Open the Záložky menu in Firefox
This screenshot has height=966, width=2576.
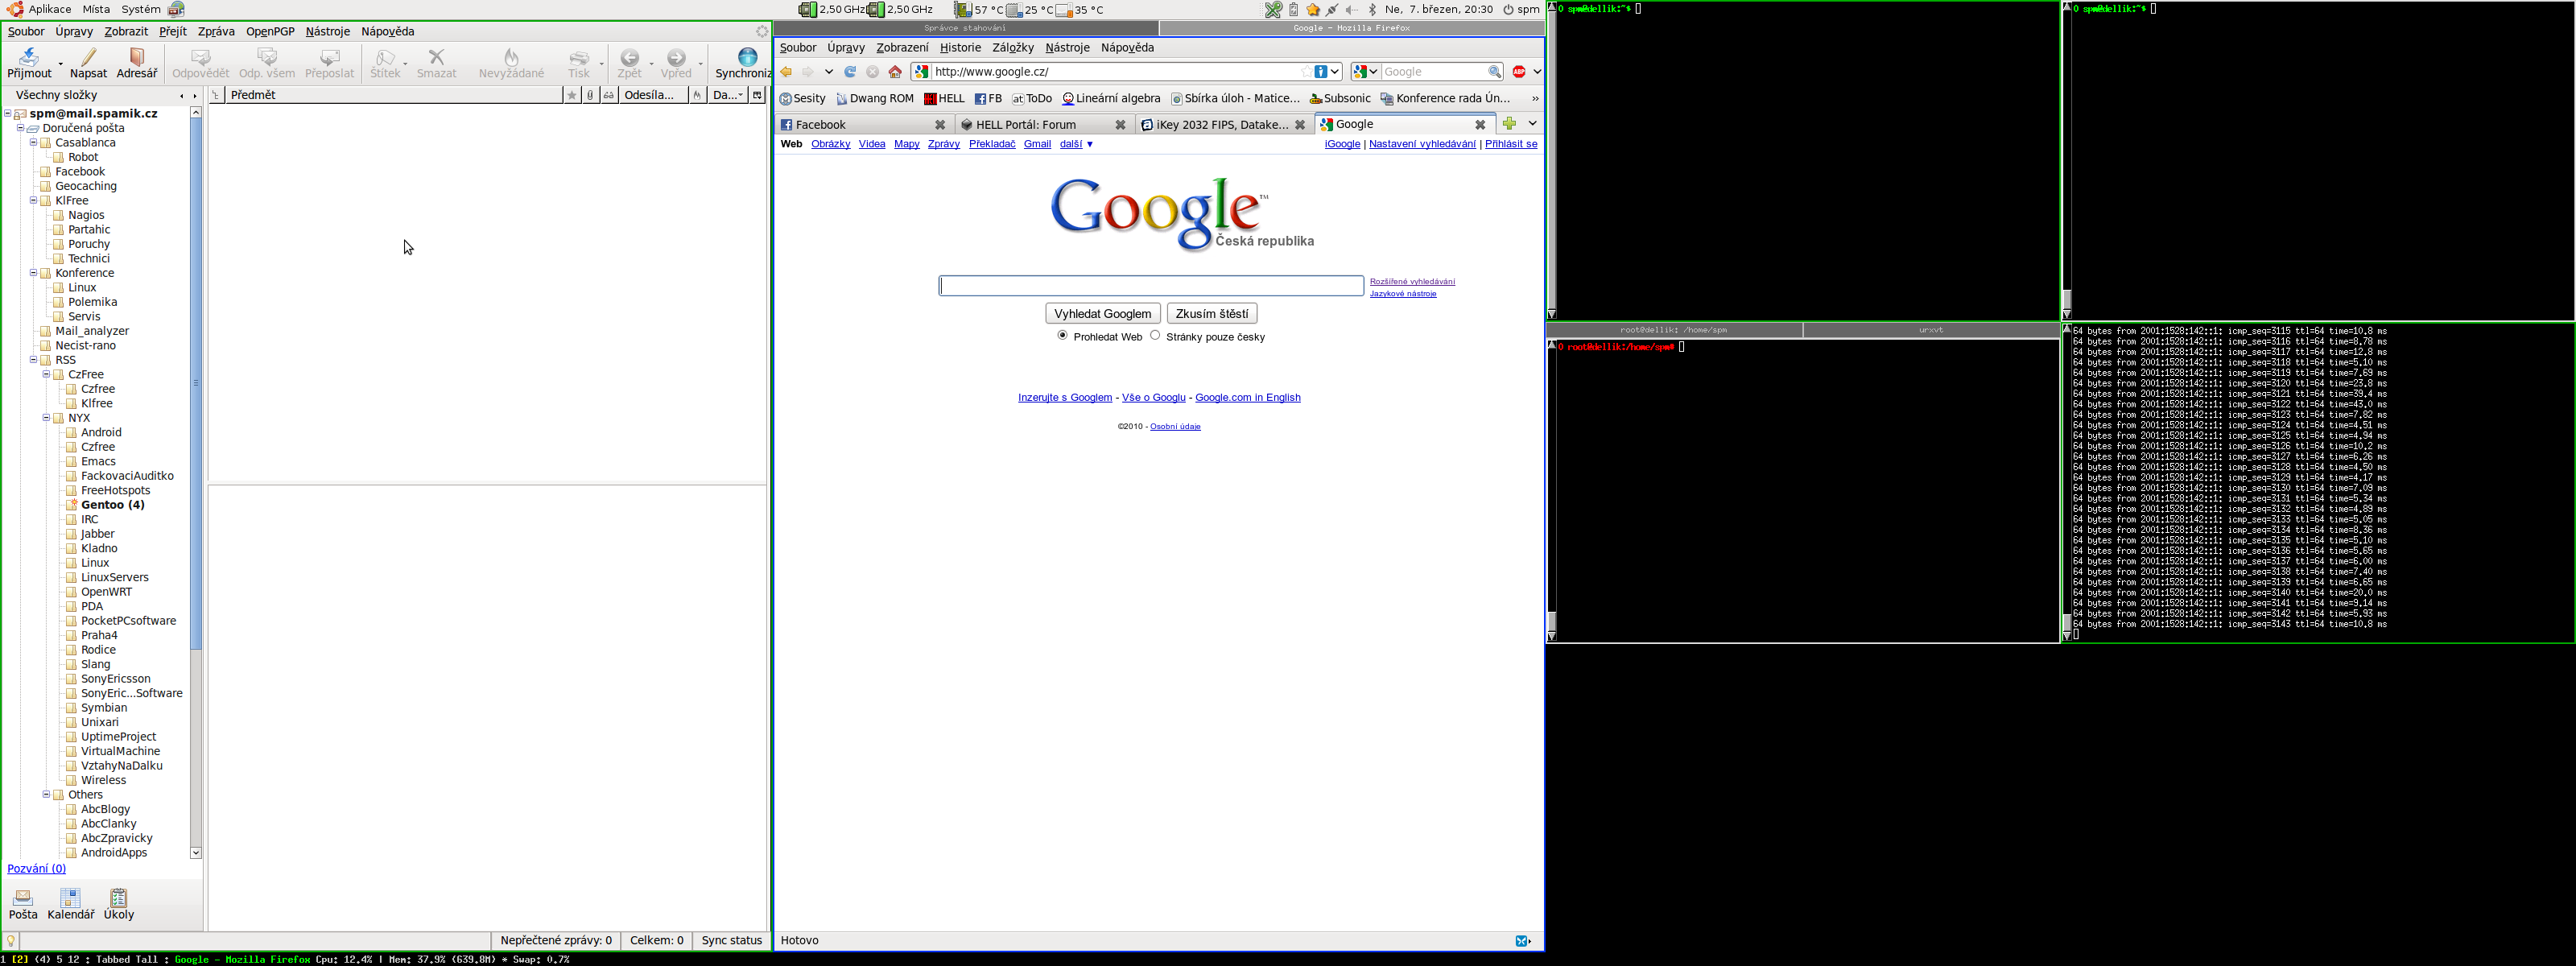click(1012, 48)
